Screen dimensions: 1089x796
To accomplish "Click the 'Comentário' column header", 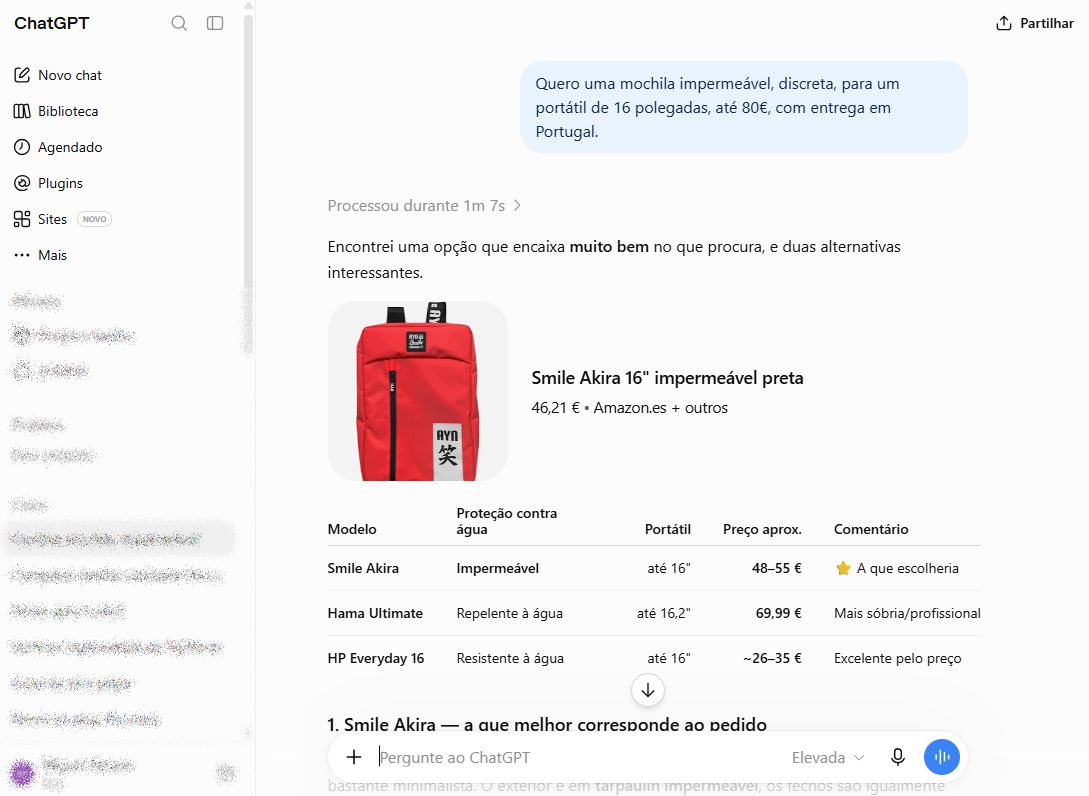I will [x=871, y=529].
